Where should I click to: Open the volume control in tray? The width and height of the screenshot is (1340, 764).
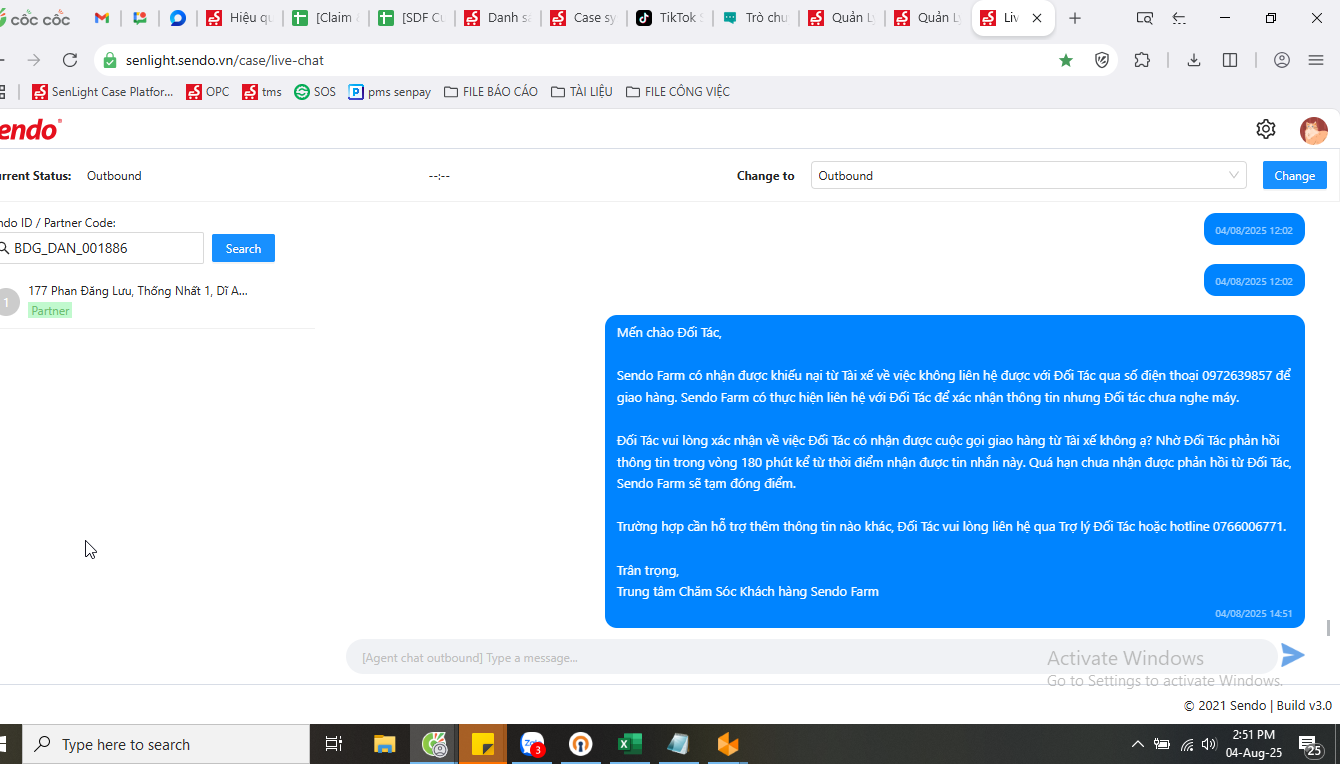1210,744
